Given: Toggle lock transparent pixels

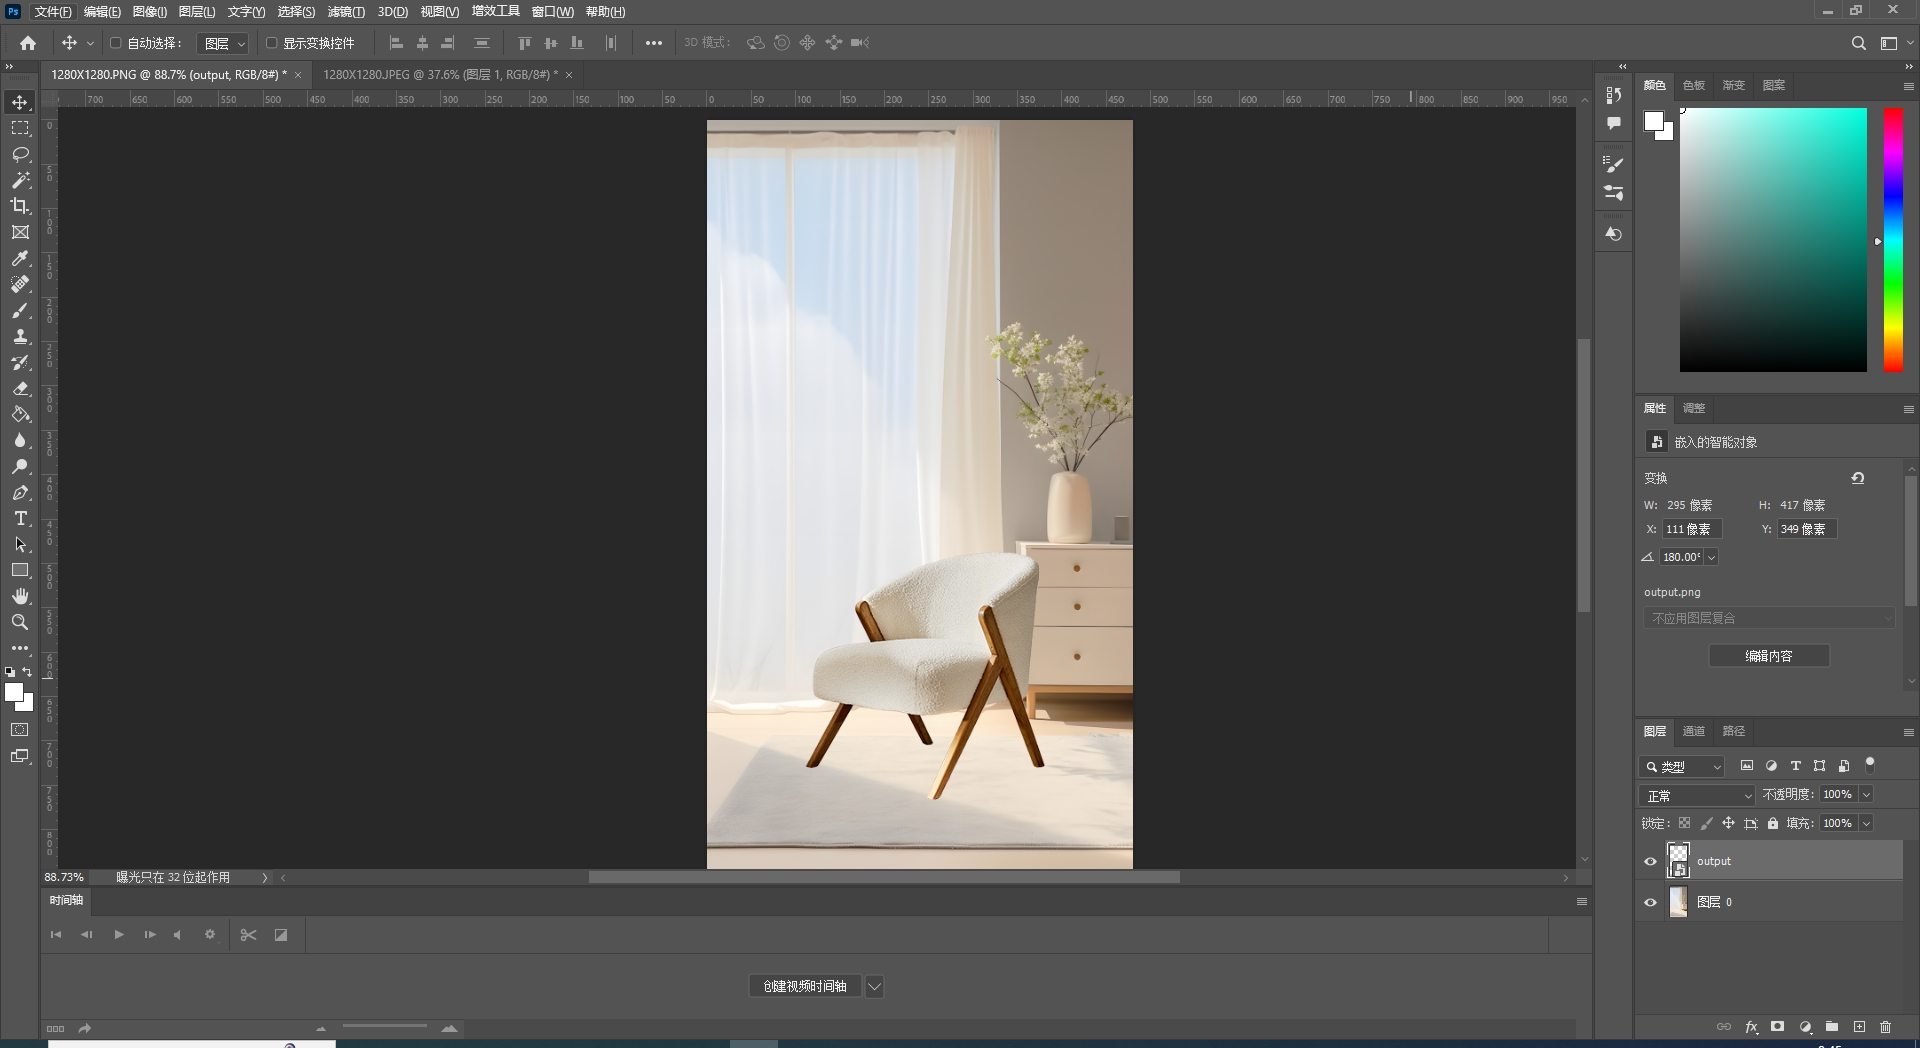Looking at the screenshot, I should (1685, 823).
